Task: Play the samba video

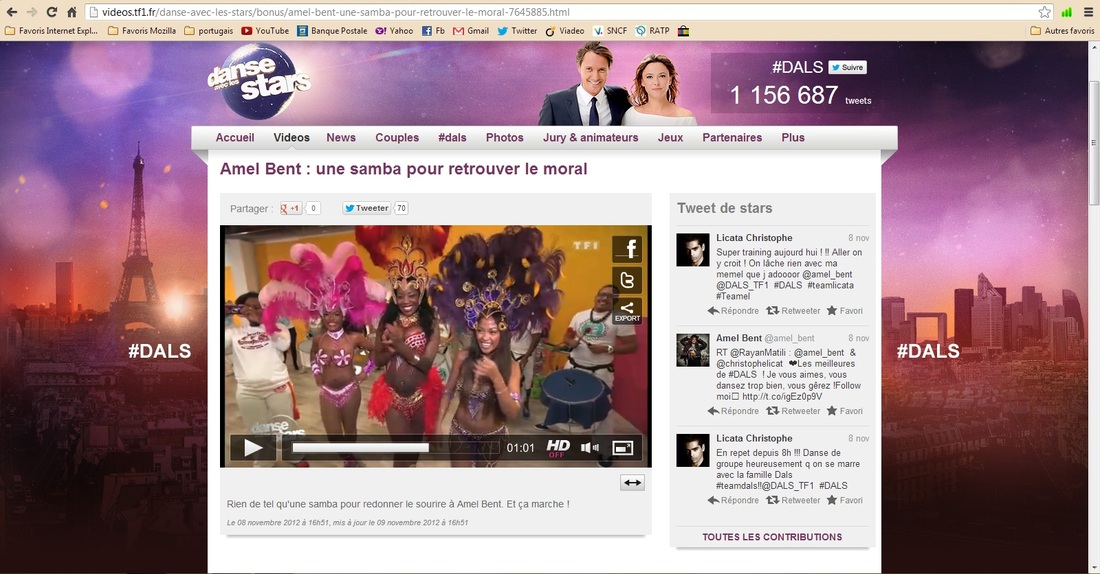Action: pyautogui.click(x=253, y=447)
